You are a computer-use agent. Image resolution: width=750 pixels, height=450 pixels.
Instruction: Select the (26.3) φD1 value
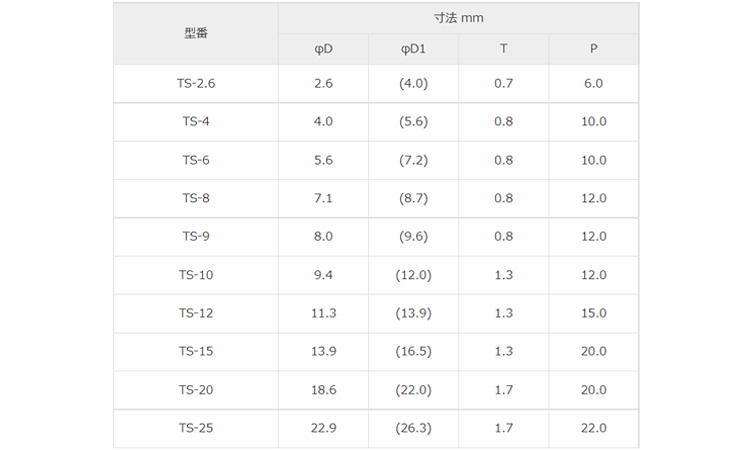pos(413,428)
